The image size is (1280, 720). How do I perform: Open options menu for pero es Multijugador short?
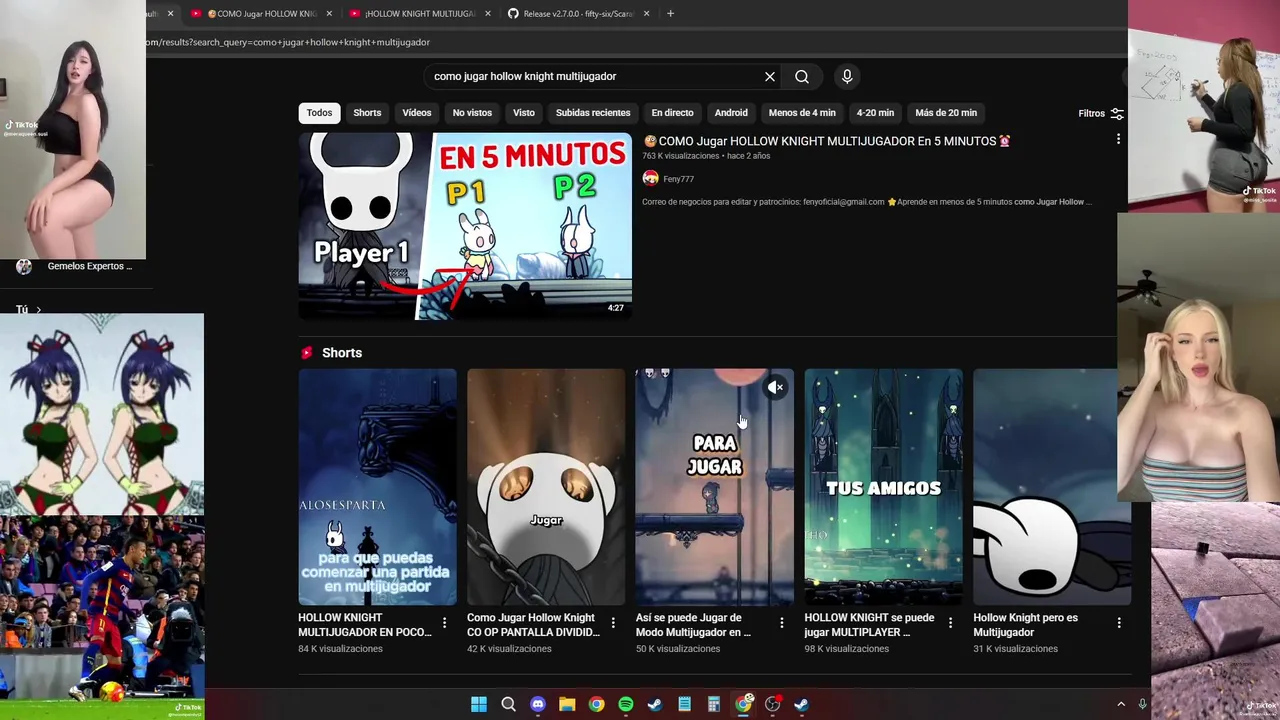click(x=1119, y=623)
